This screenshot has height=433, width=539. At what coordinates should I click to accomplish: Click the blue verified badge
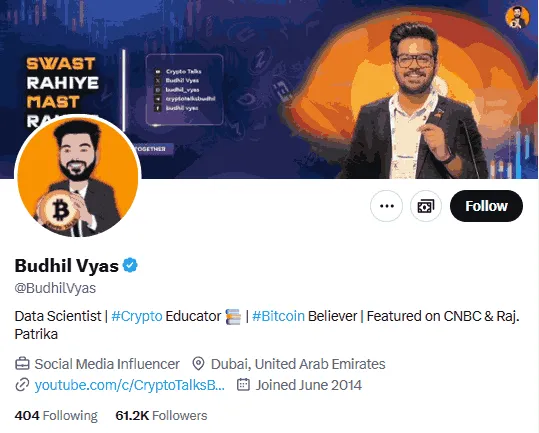[x=130, y=265]
